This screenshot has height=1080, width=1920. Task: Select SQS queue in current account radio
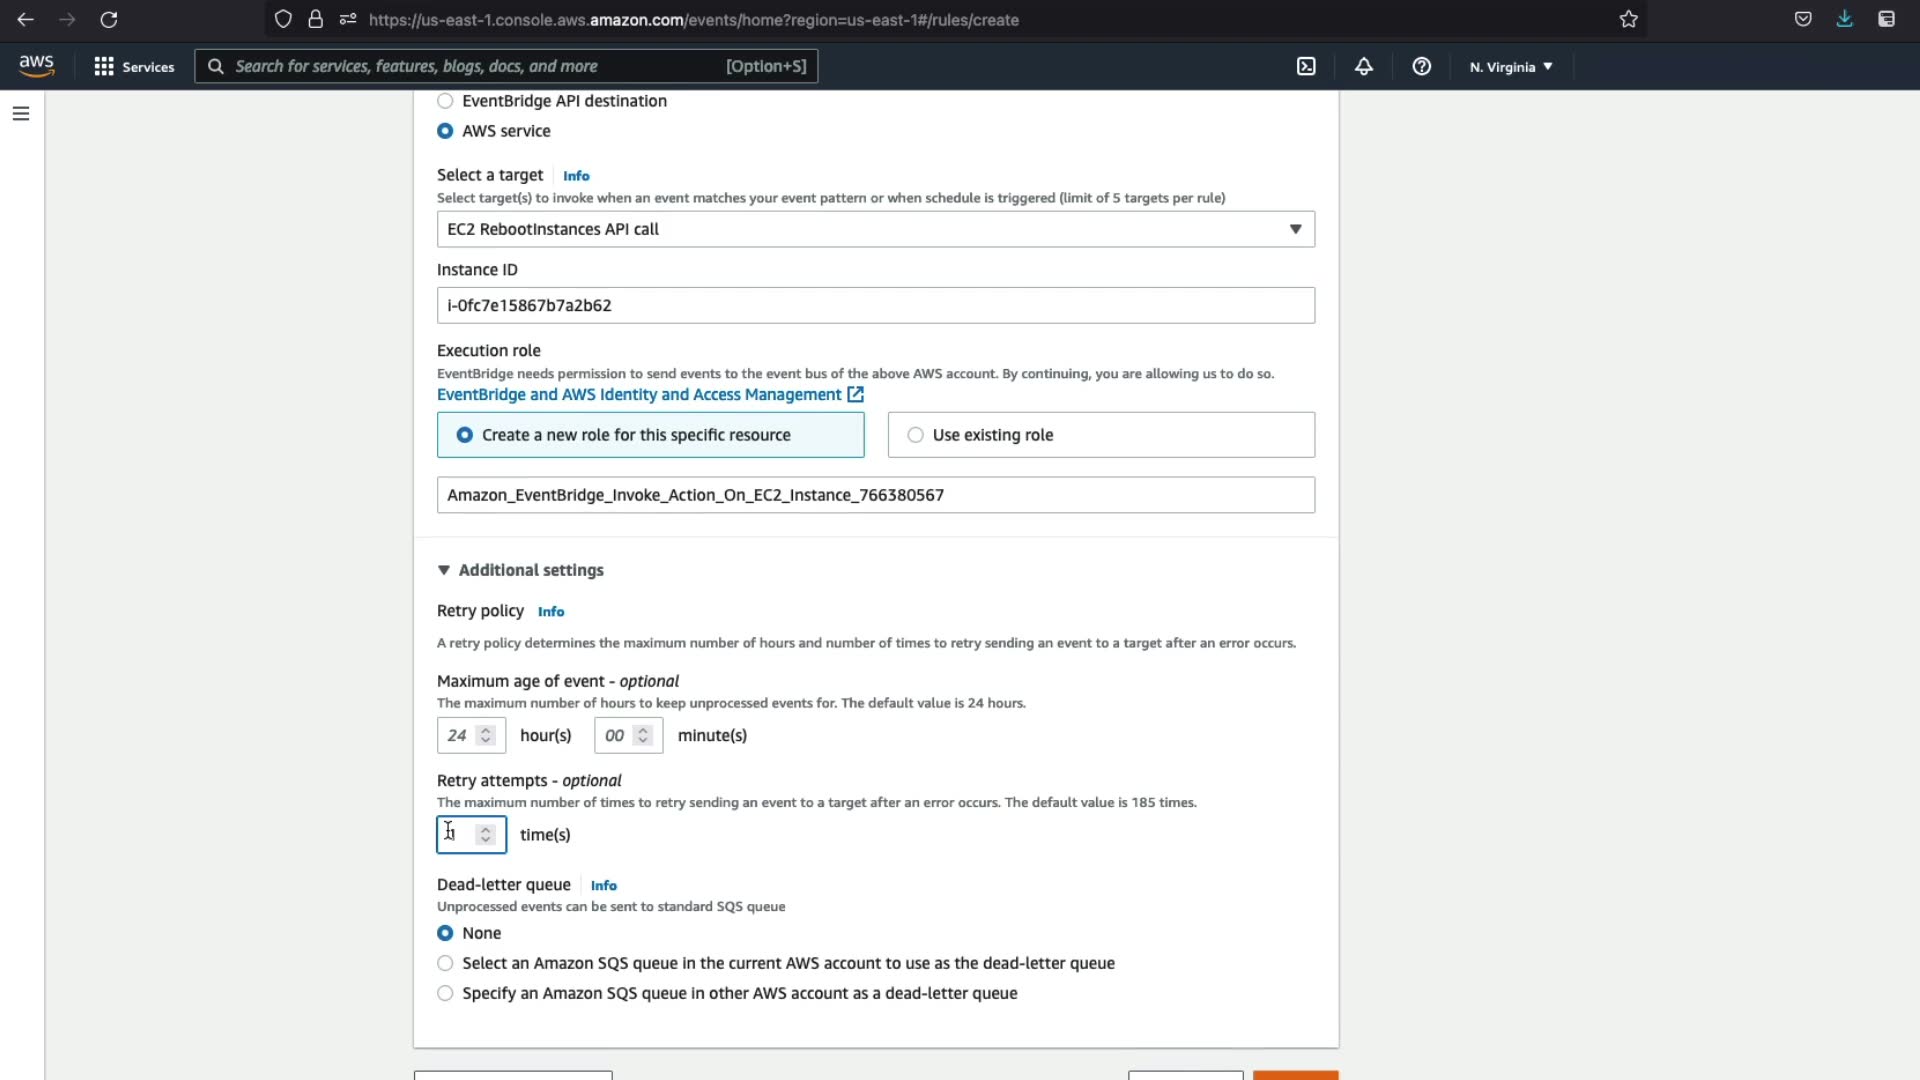coord(445,963)
